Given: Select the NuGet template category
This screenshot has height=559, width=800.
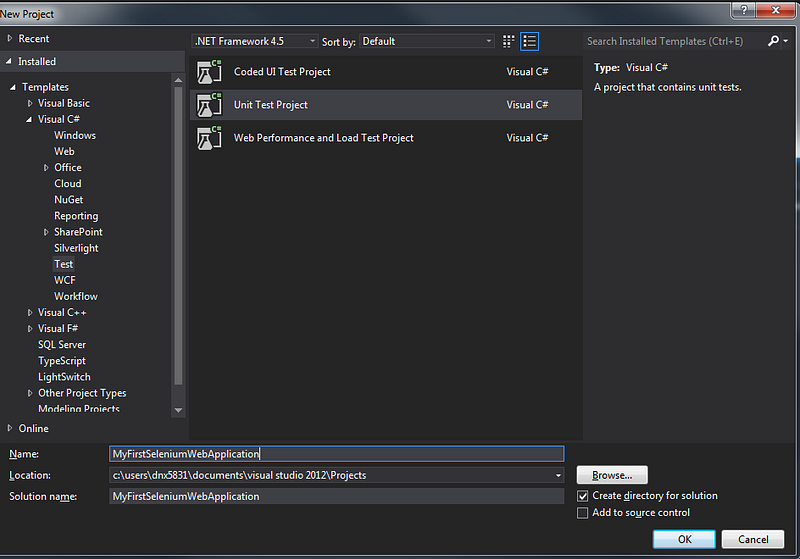Looking at the screenshot, I should point(69,200).
